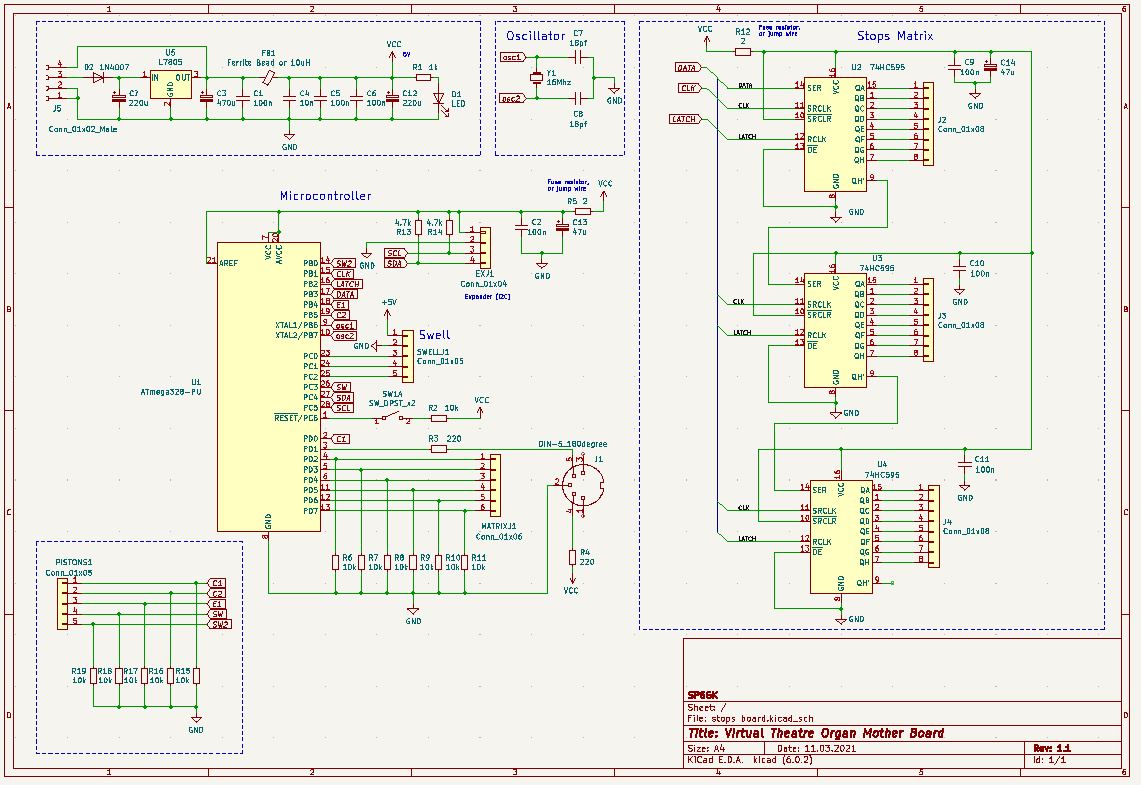Click the 'Conn_01x02_Male' value text
The width and height of the screenshot is (1141, 785).
(x=82, y=129)
